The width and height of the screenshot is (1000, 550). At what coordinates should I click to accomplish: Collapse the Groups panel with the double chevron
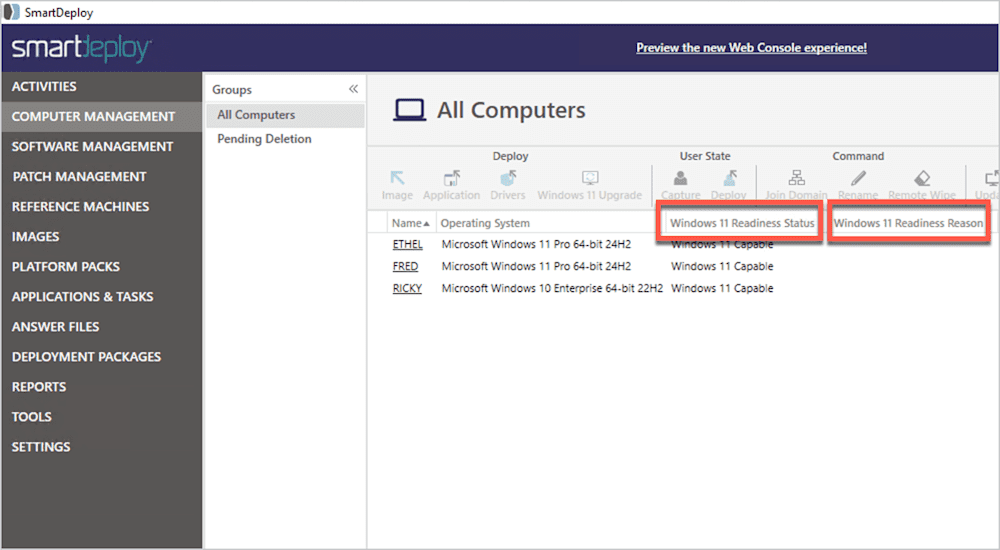pos(353,89)
